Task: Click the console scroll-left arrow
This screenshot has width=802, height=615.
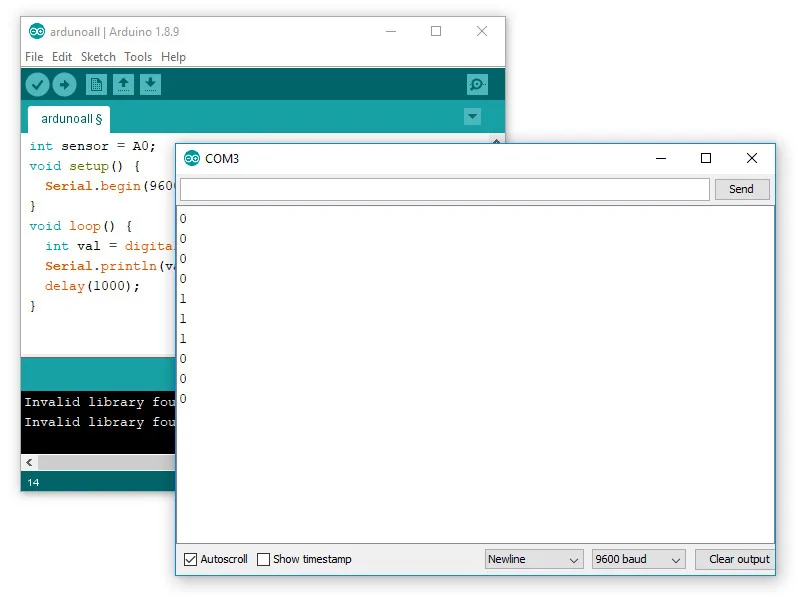Action: [29, 463]
